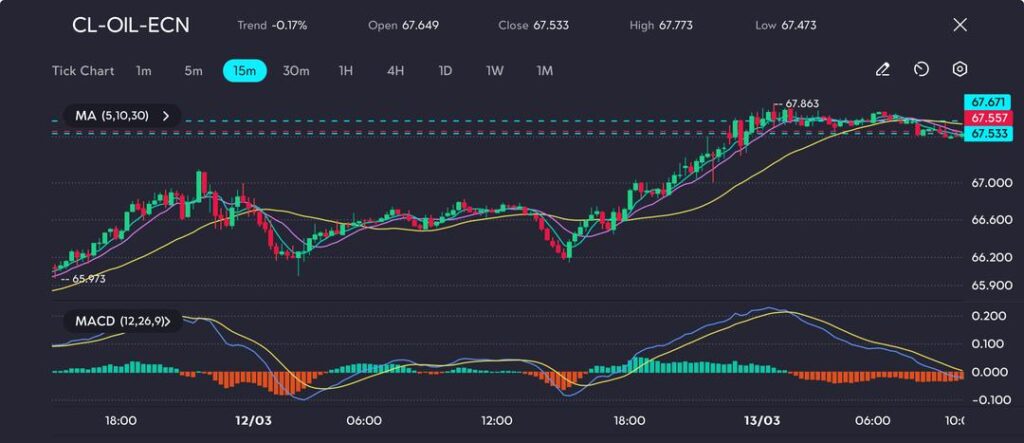The width and height of the screenshot is (1024, 443).
Task: Select the 1m timeframe
Action: coord(144,71)
